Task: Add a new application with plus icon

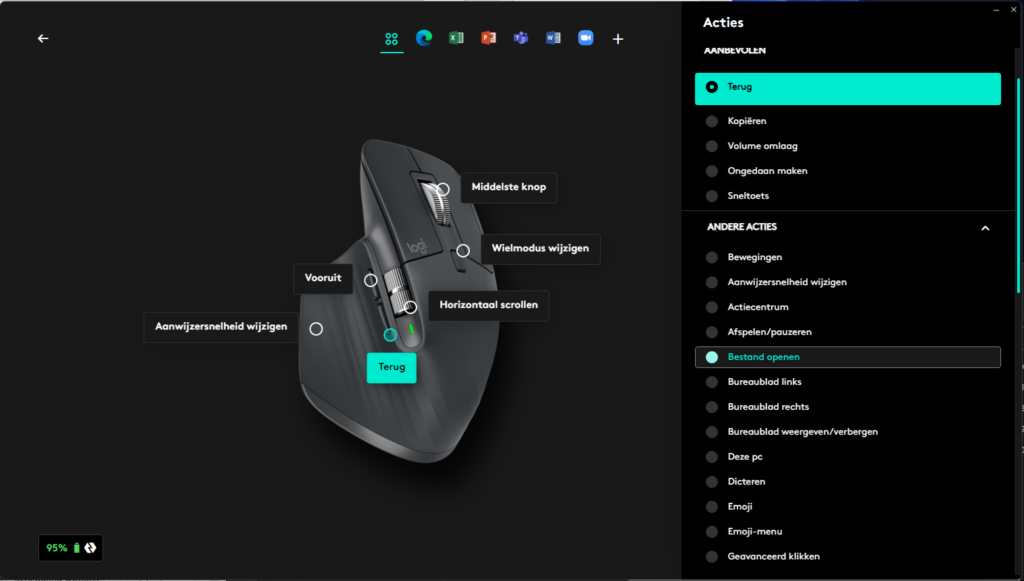Action: click(618, 39)
